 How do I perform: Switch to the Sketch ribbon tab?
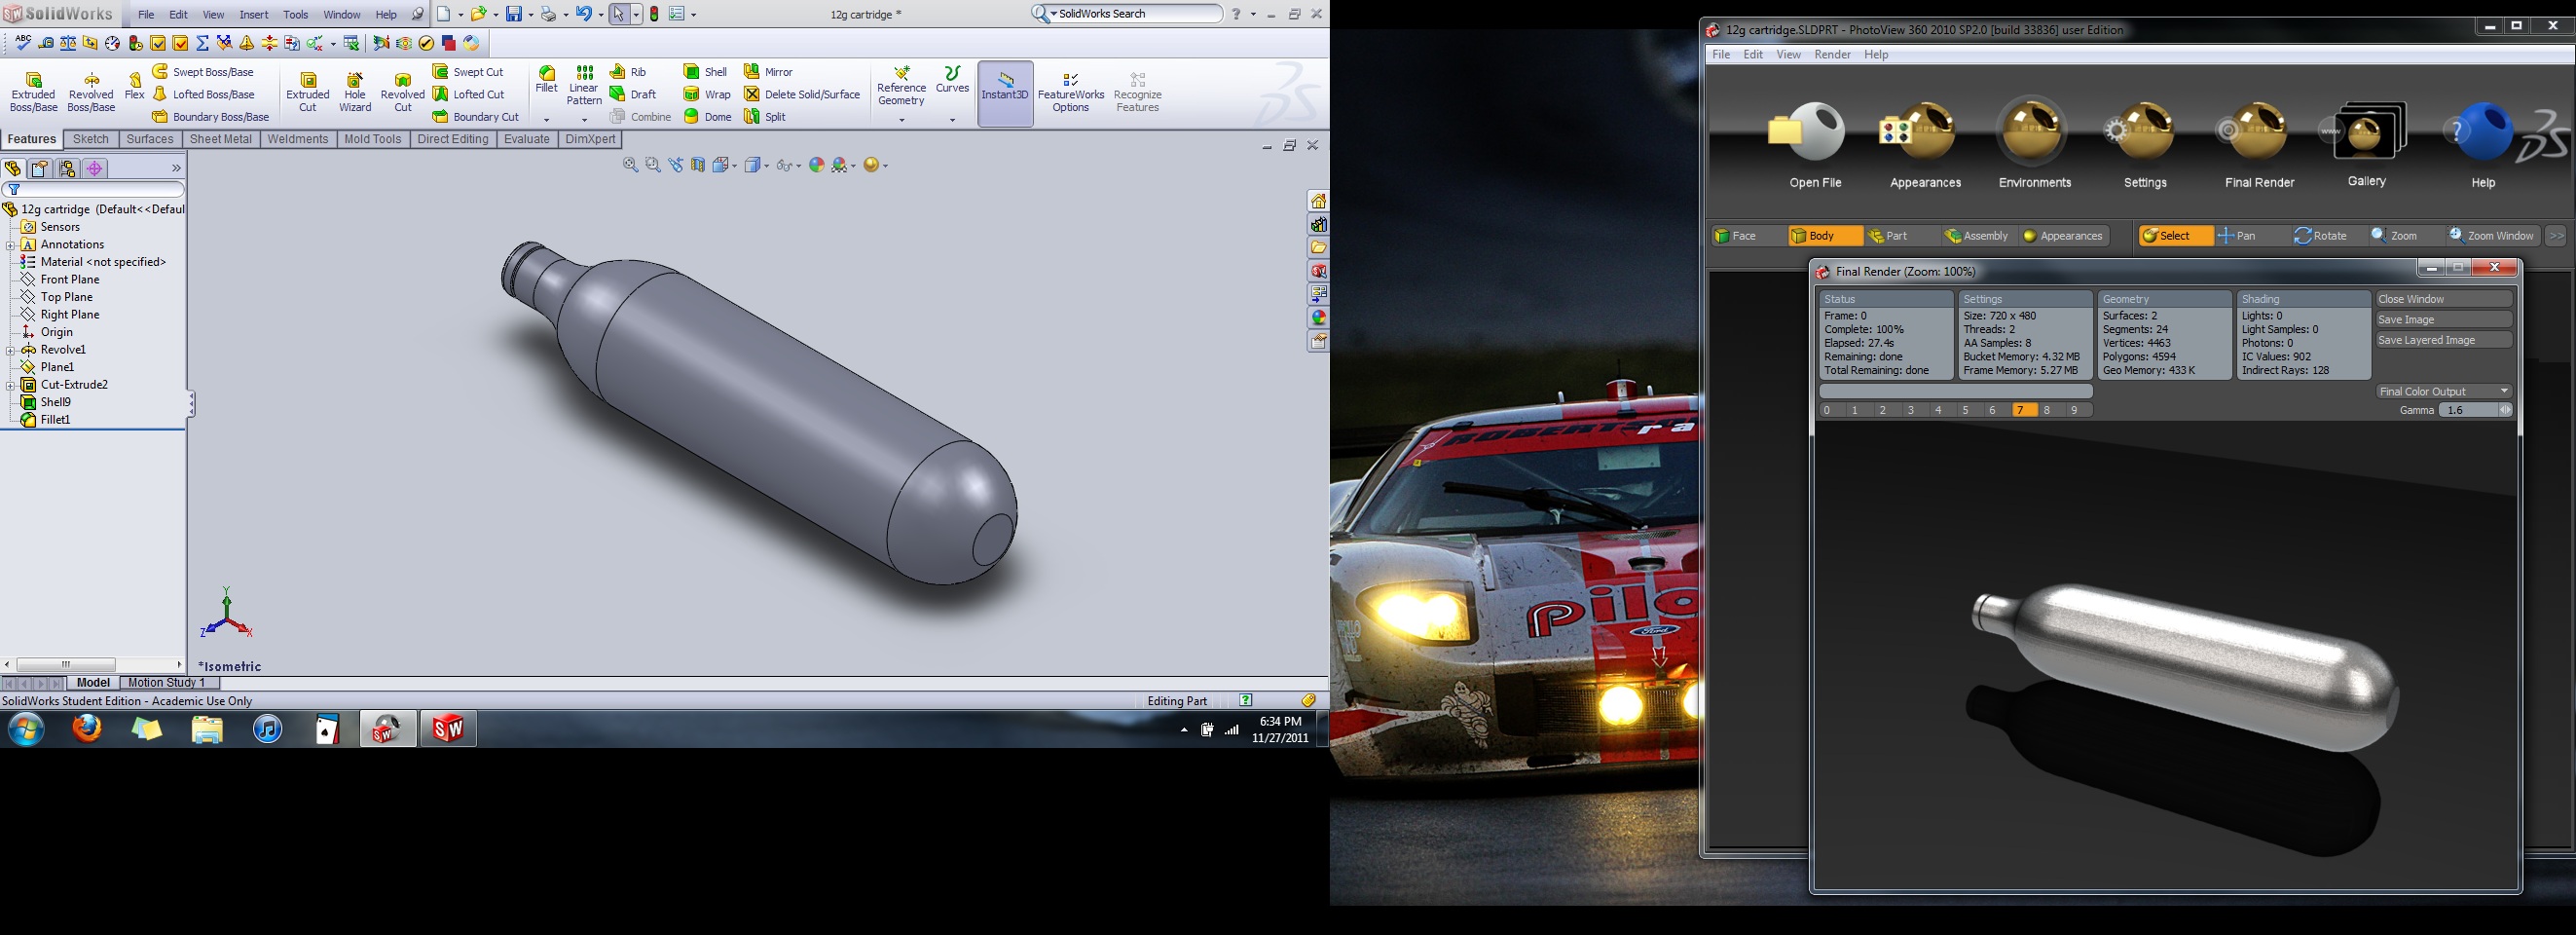[x=91, y=139]
